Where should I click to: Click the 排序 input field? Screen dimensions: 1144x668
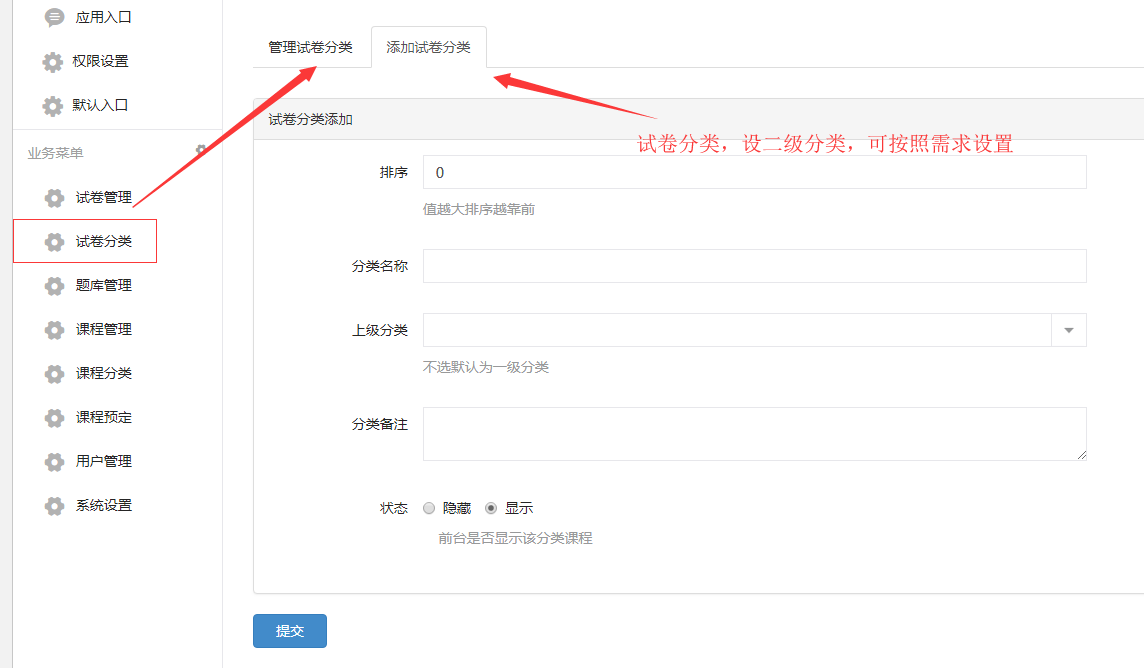(x=754, y=172)
